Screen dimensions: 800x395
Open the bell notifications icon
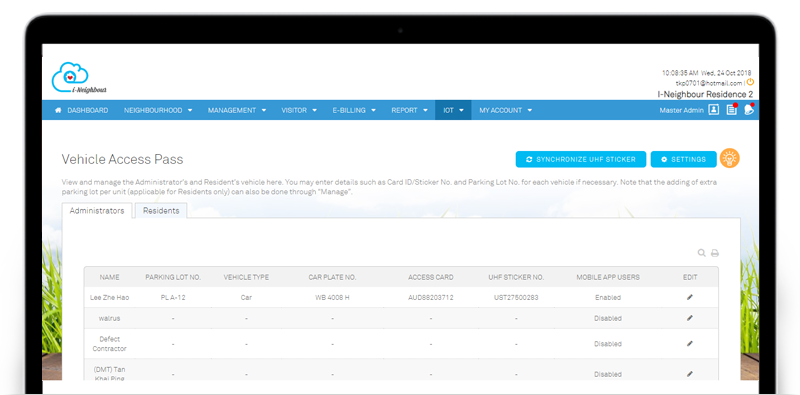[x=748, y=110]
